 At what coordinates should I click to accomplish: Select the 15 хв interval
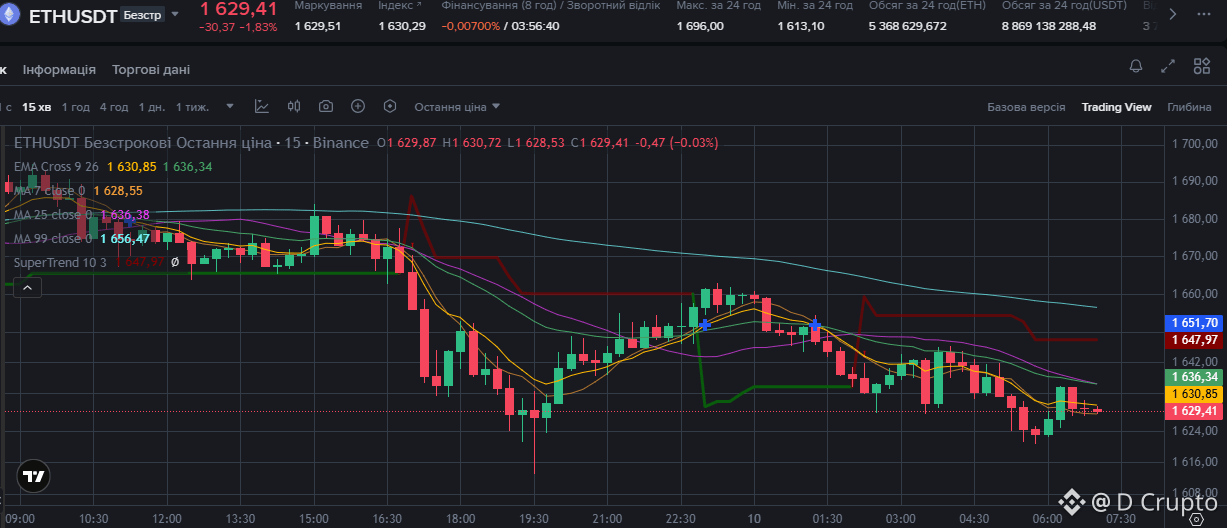click(36, 107)
